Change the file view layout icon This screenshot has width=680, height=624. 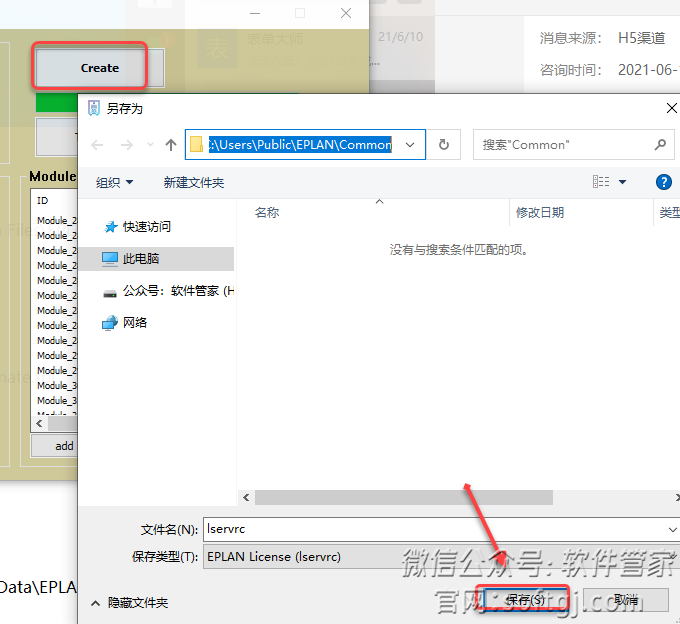[601, 182]
